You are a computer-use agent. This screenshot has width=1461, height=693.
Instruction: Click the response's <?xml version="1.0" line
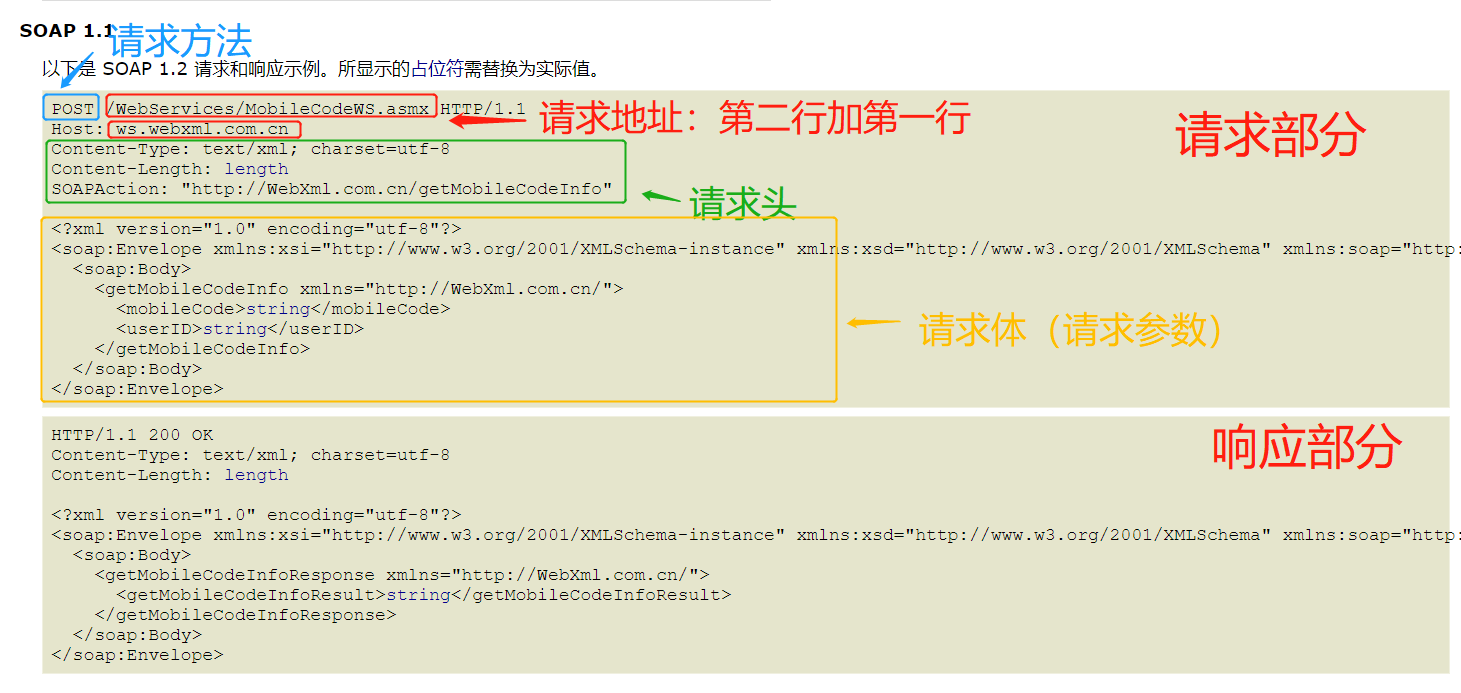(x=257, y=515)
